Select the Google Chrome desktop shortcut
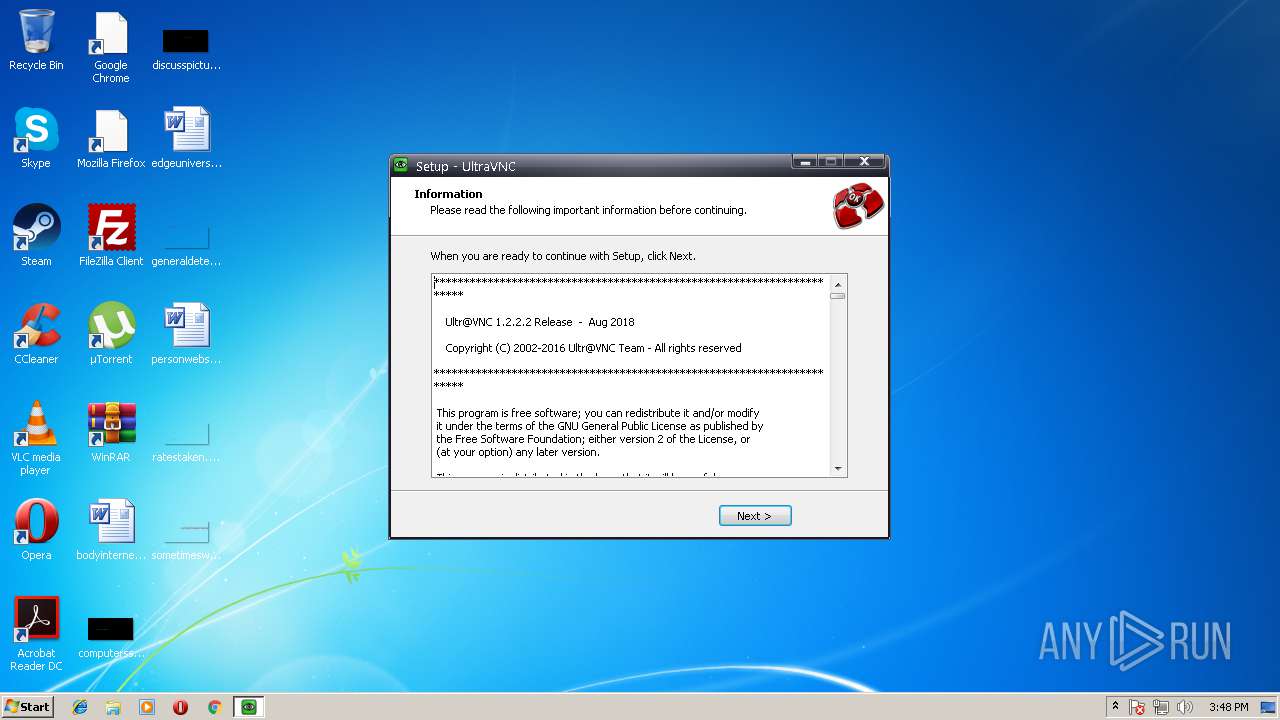This screenshot has height=720, width=1280. (x=111, y=47)
